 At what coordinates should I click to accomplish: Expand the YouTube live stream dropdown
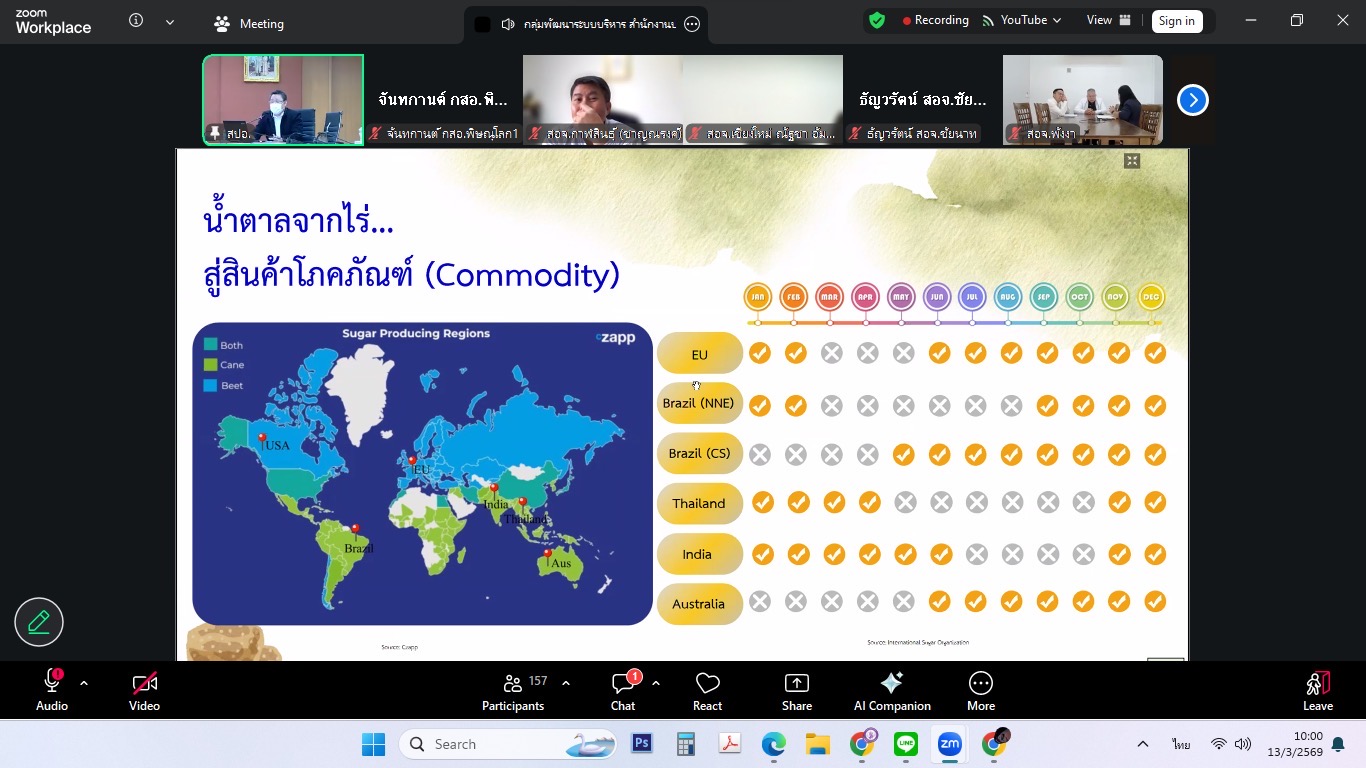pos(1056,21)
